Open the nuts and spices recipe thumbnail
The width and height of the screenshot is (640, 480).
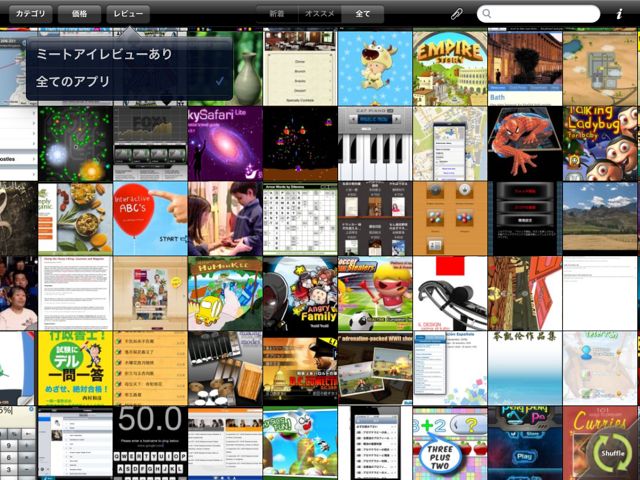[x=75, y=219]
